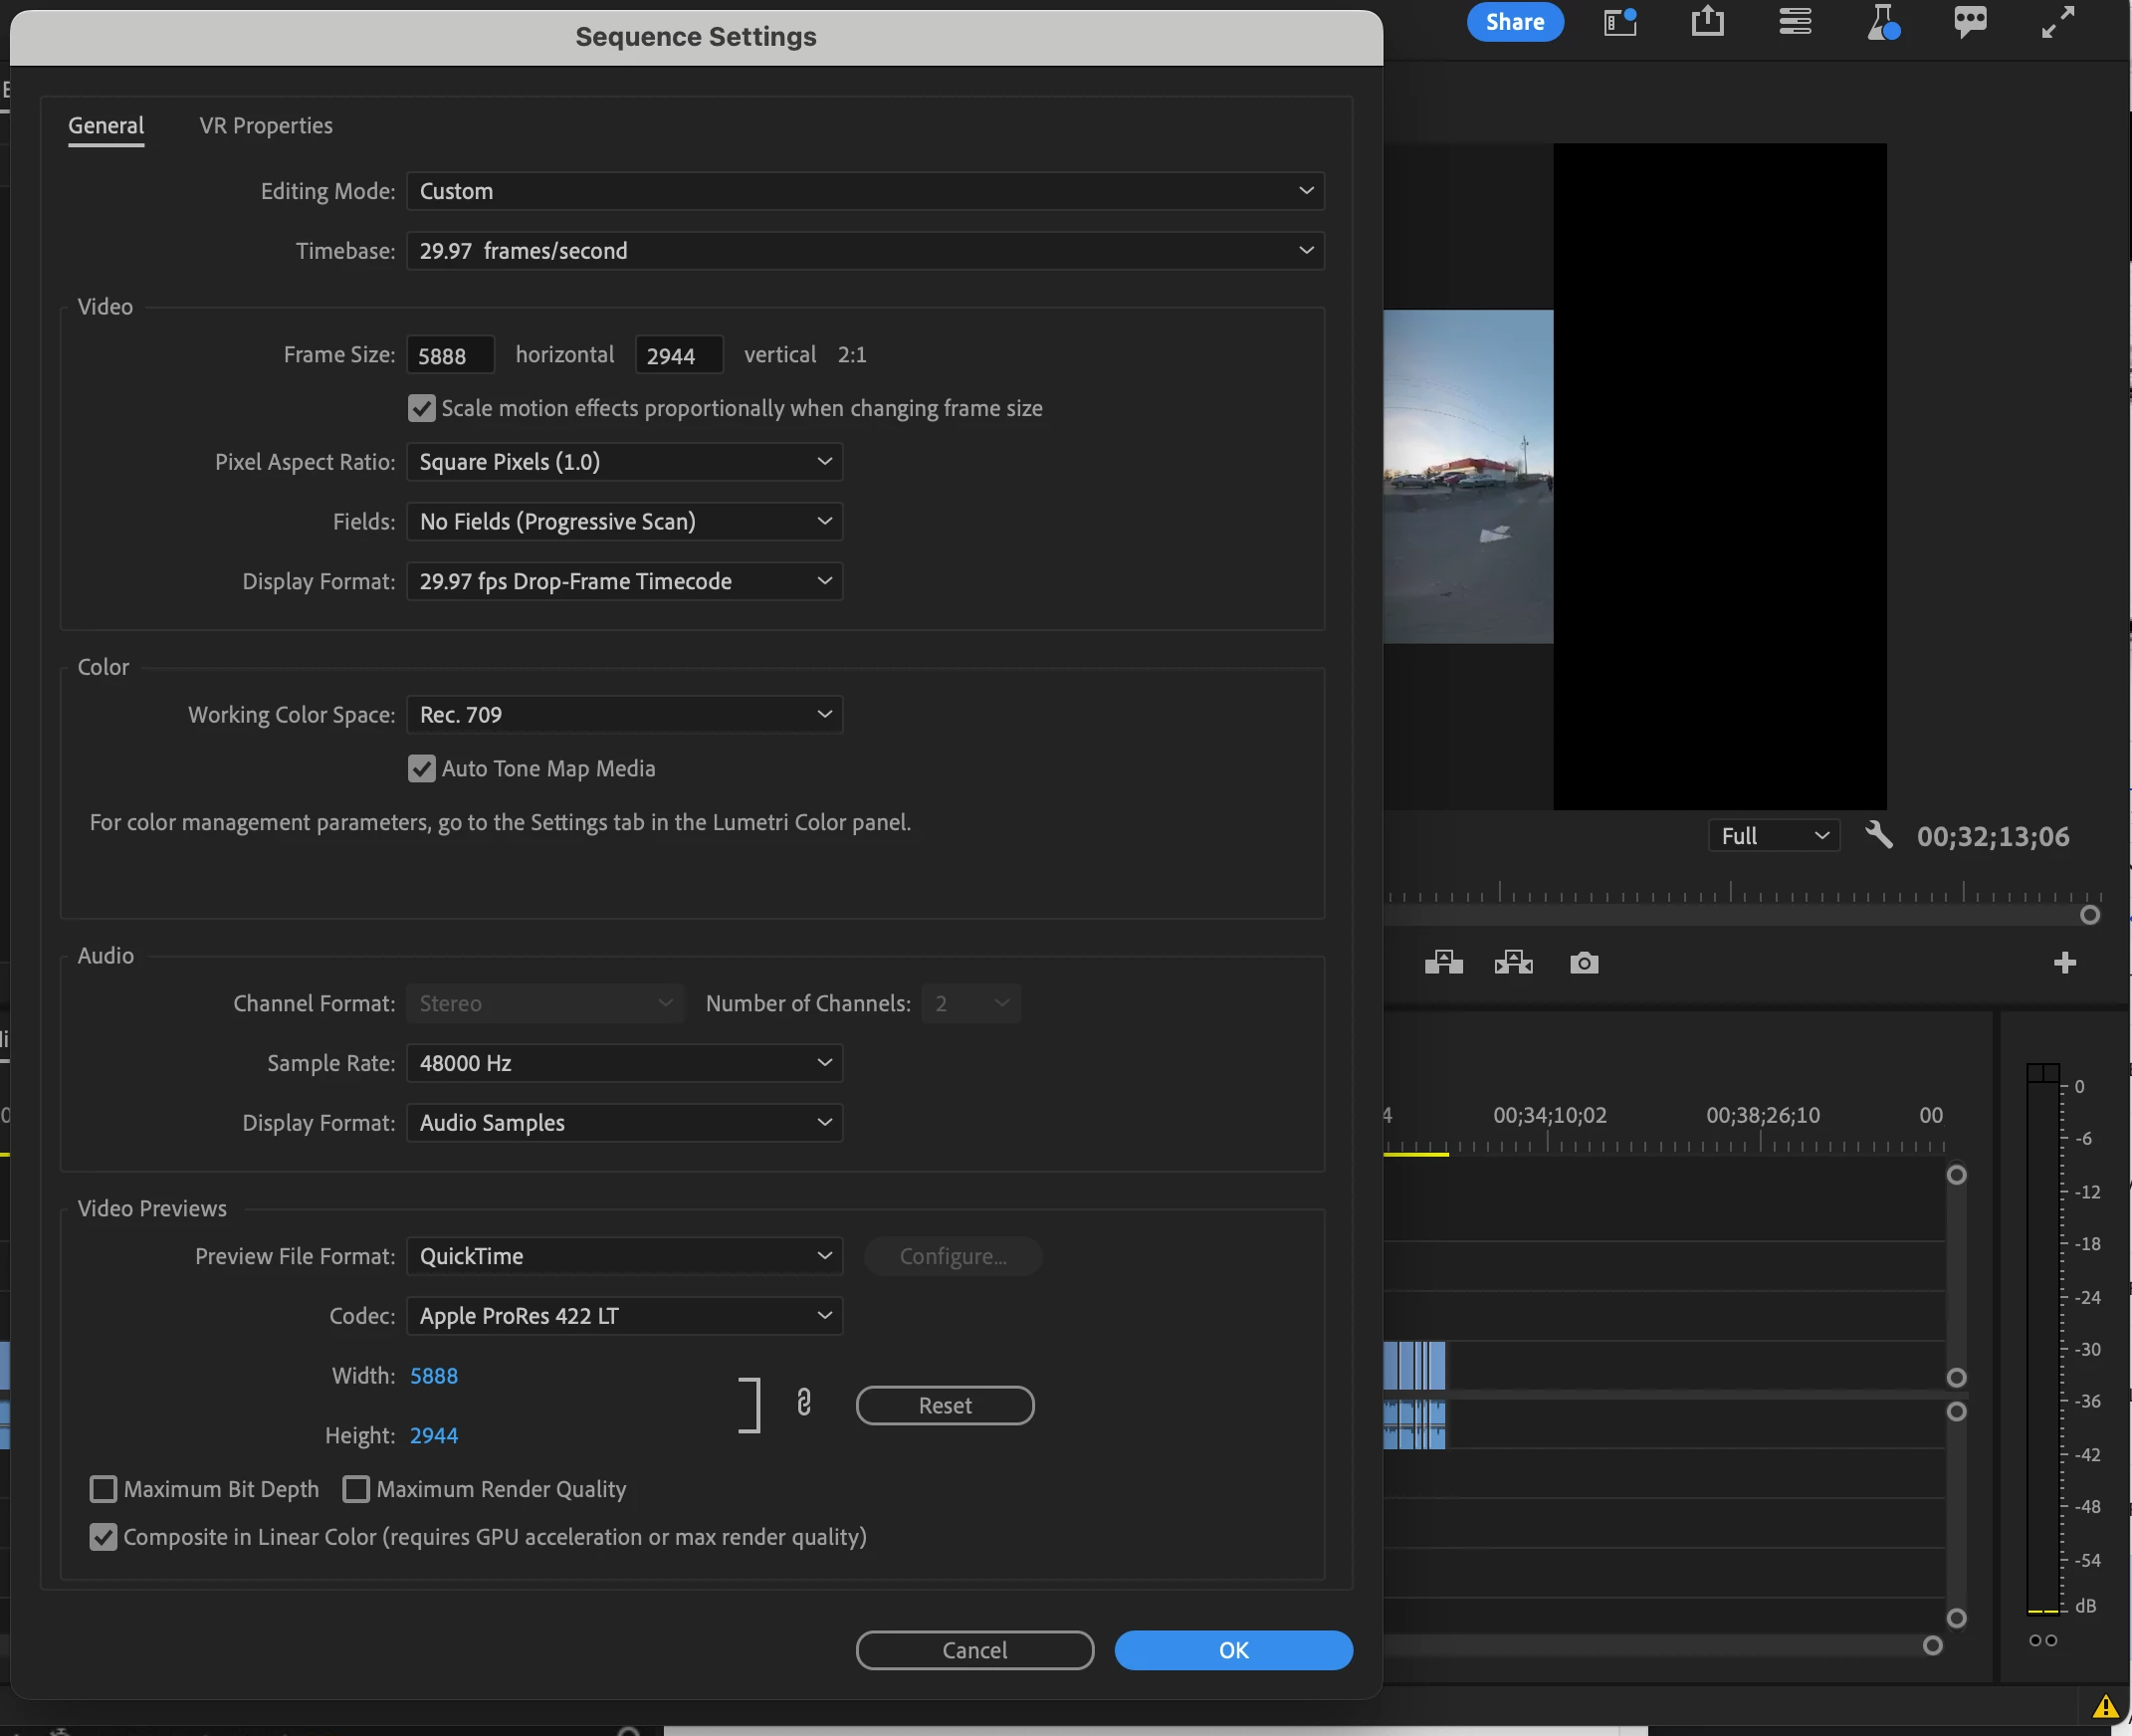Uncheck Auto Tone Map Media
This screenshot has width=2132, height=1736.
coord(422,768)
